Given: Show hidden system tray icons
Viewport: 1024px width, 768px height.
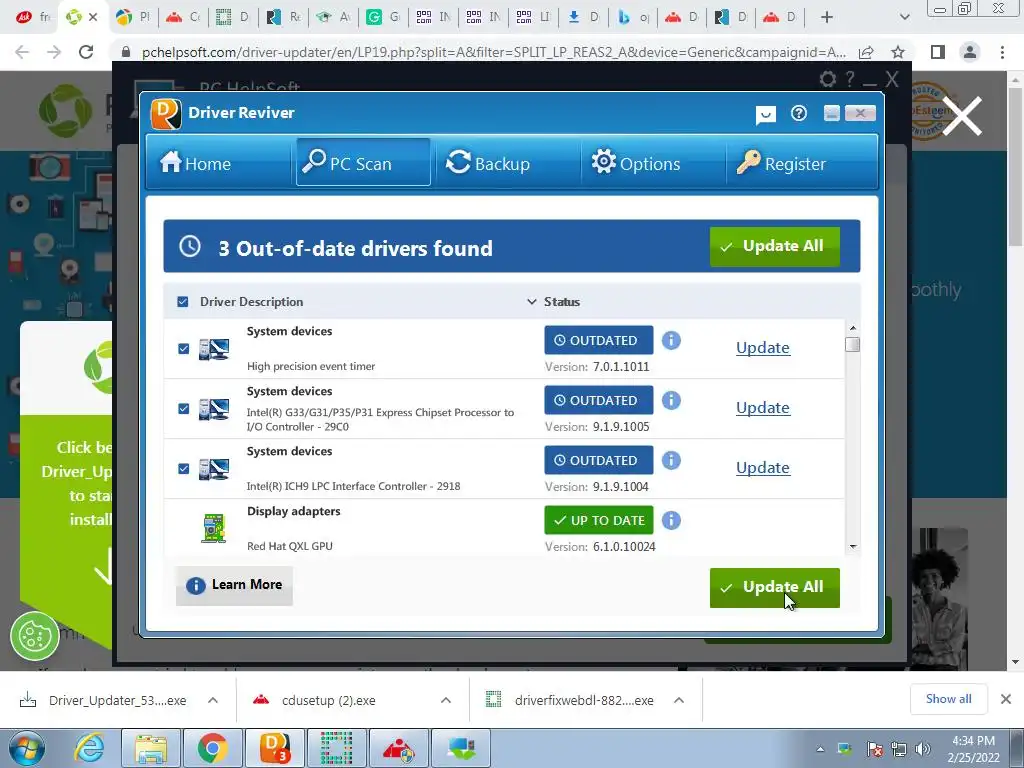Looking at the screenshot, I should click(x=820, y=749).
